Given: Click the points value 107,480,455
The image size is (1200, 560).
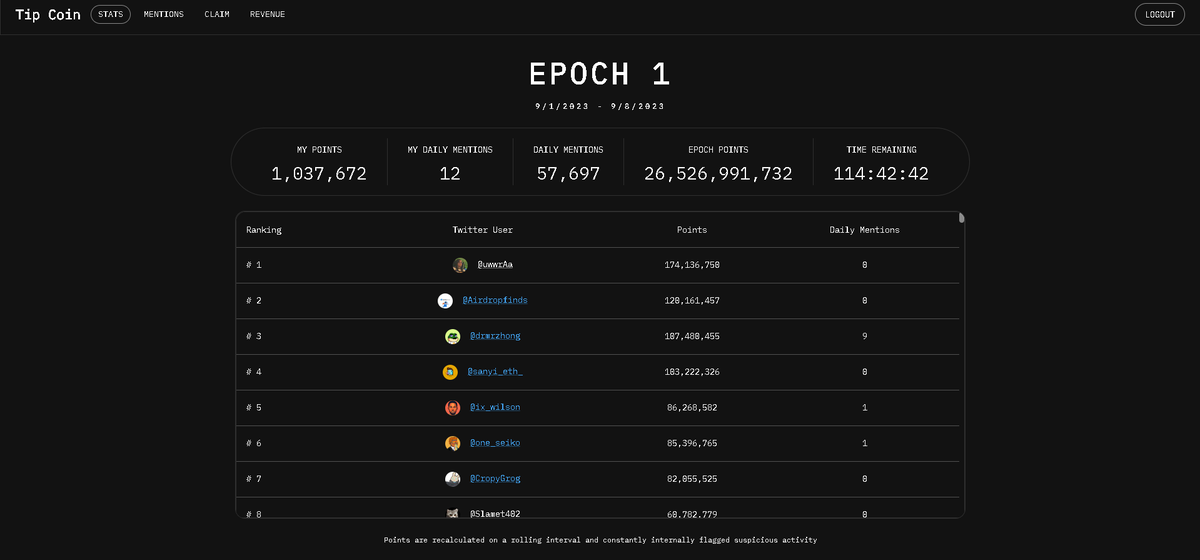Looking at the screenshot, I should (692, 336).
